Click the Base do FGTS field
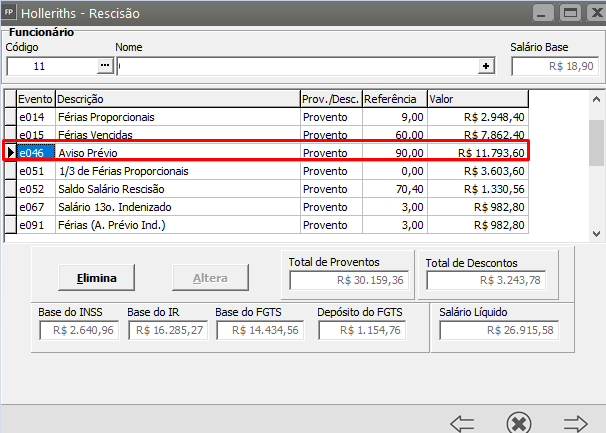The image size is (606, 433). (x=260, y=330)
